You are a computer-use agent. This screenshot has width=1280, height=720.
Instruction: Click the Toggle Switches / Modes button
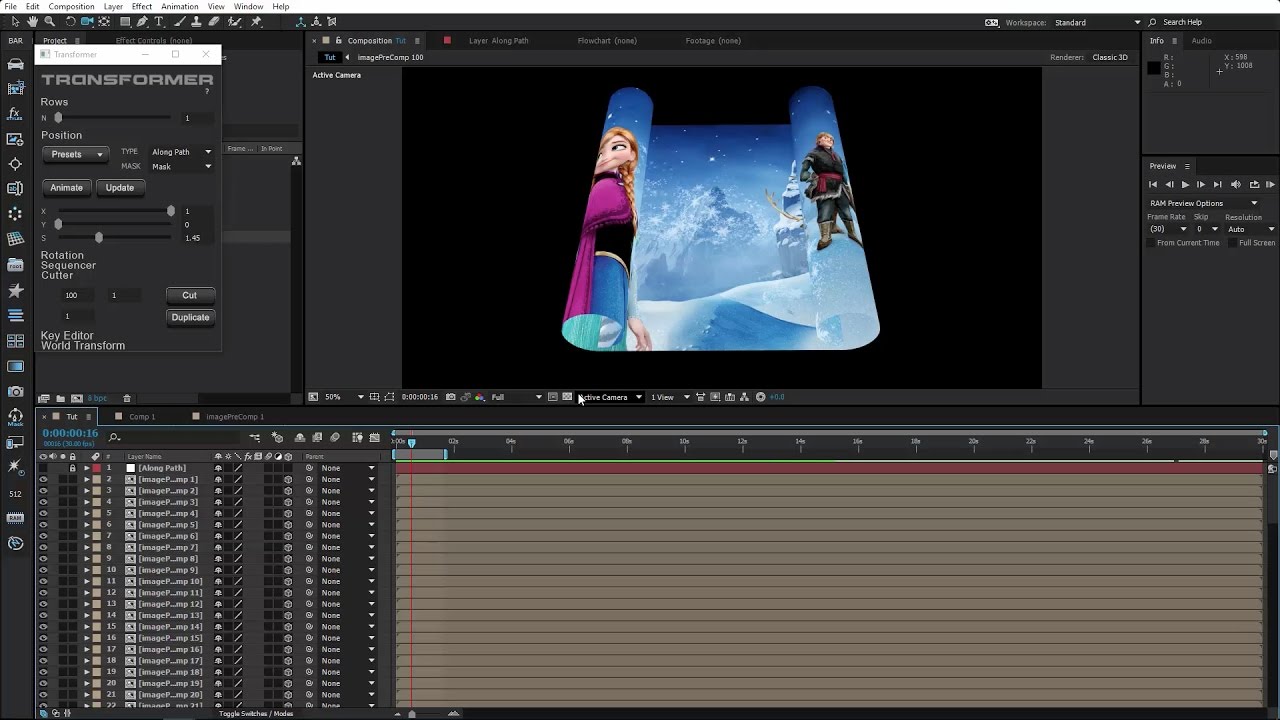point(256,713)
